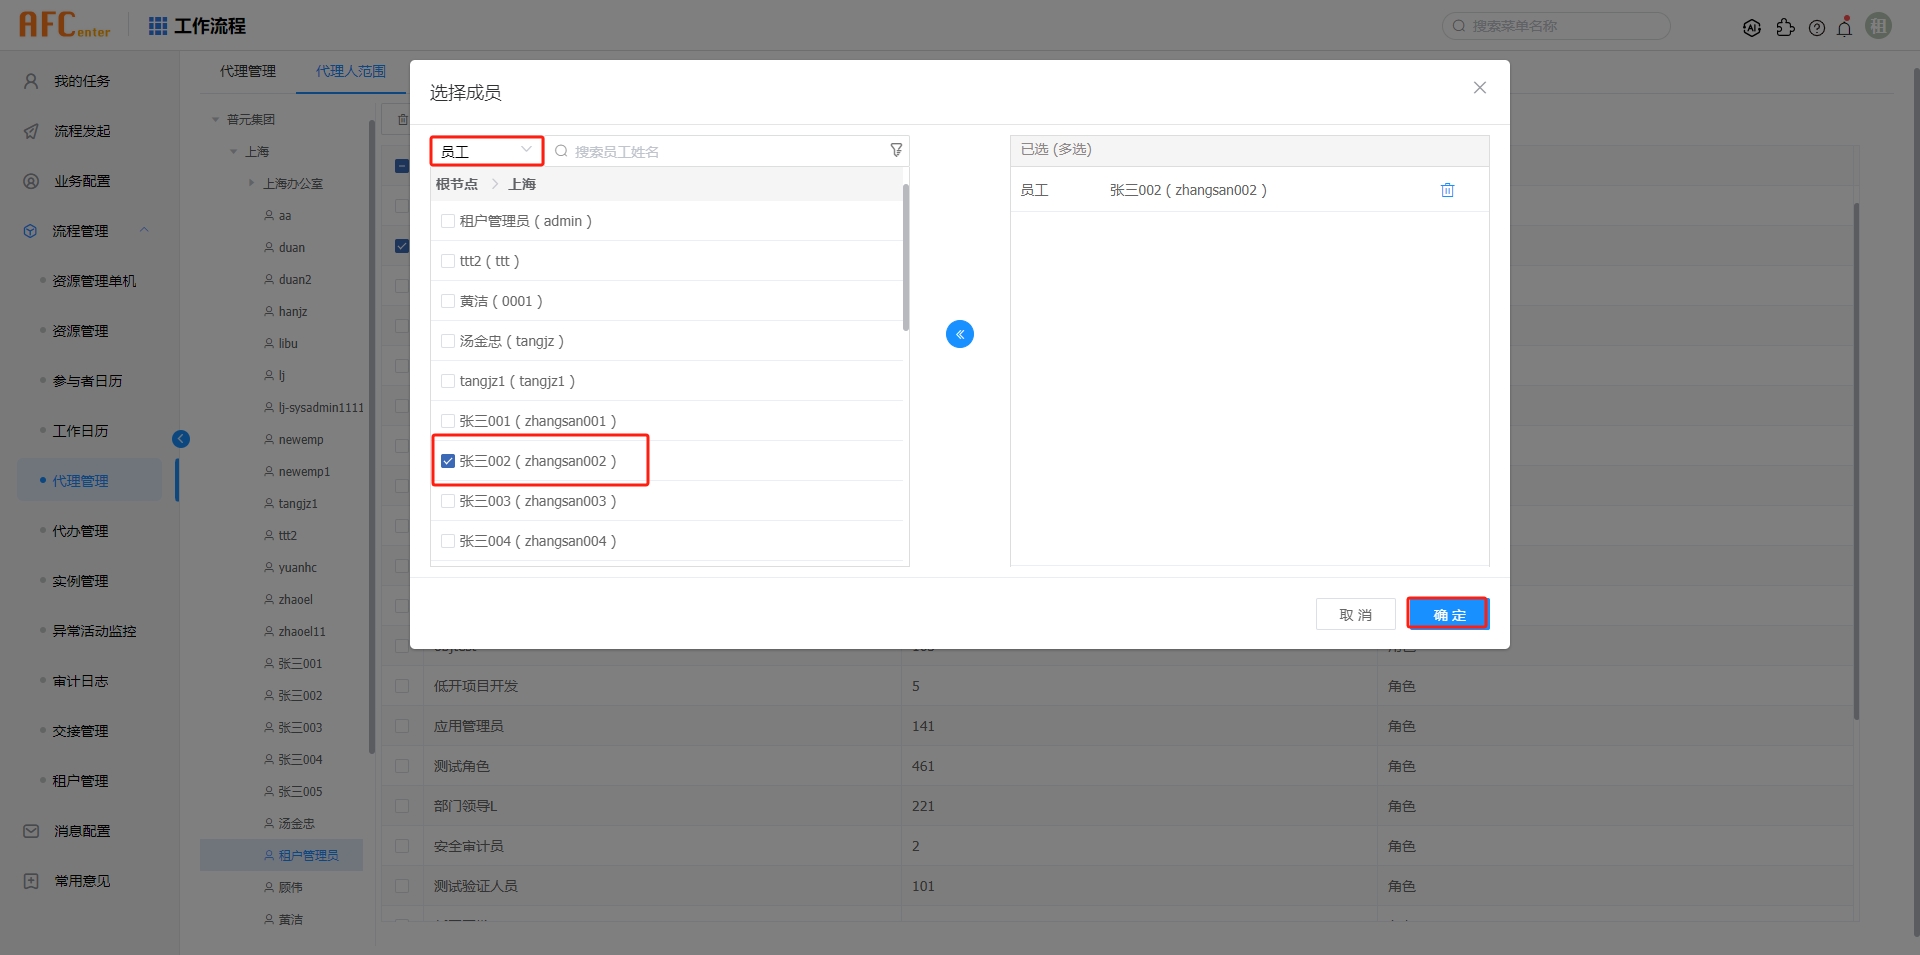
Task: Click the 取消 cancel button
Action: coord(1355,613)
